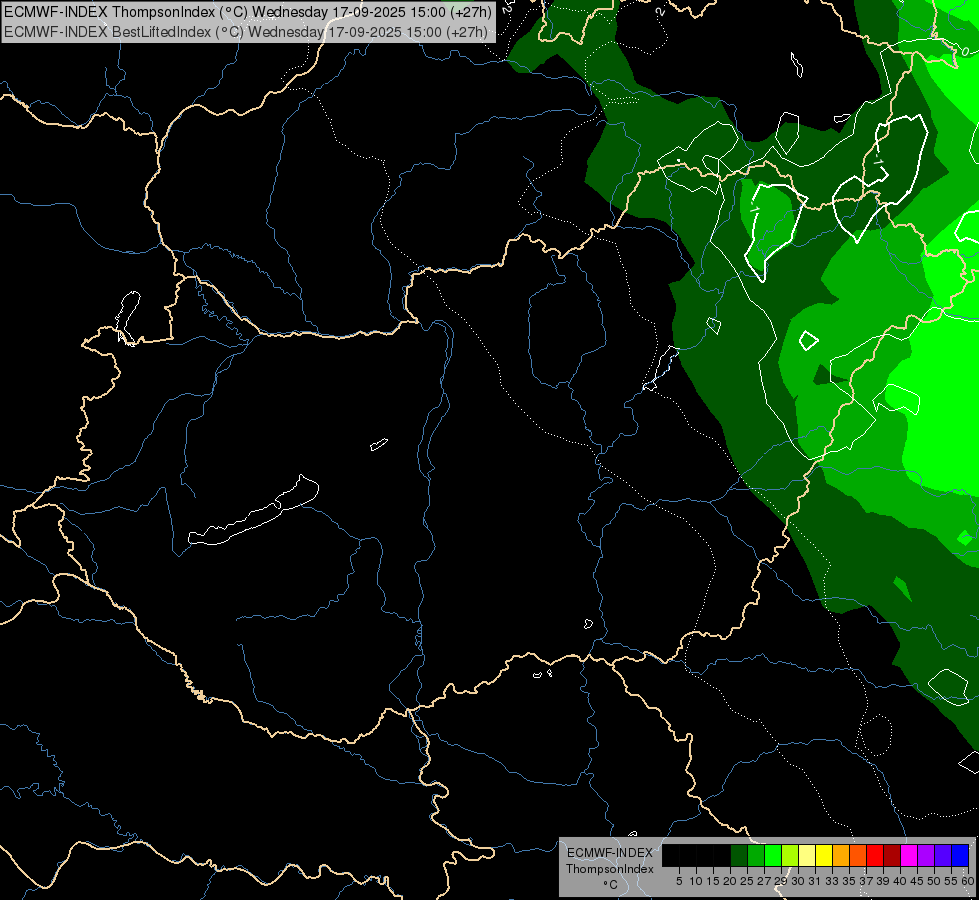Click the magenta 40-45 legend swatch
Viewport: 979px width, 900px height.
click(909, 855)
